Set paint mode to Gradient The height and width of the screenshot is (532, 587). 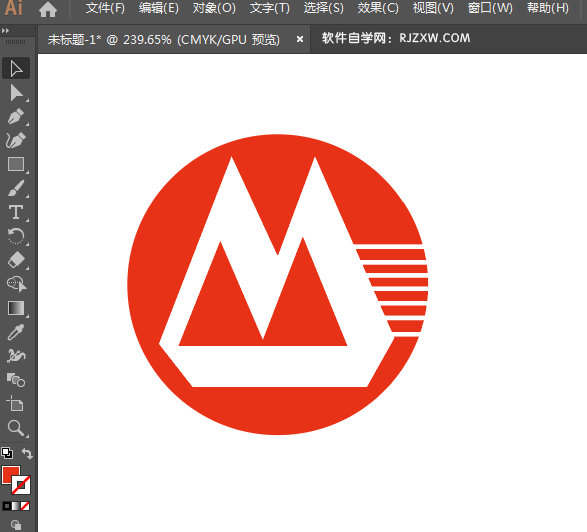pos(16,506)
